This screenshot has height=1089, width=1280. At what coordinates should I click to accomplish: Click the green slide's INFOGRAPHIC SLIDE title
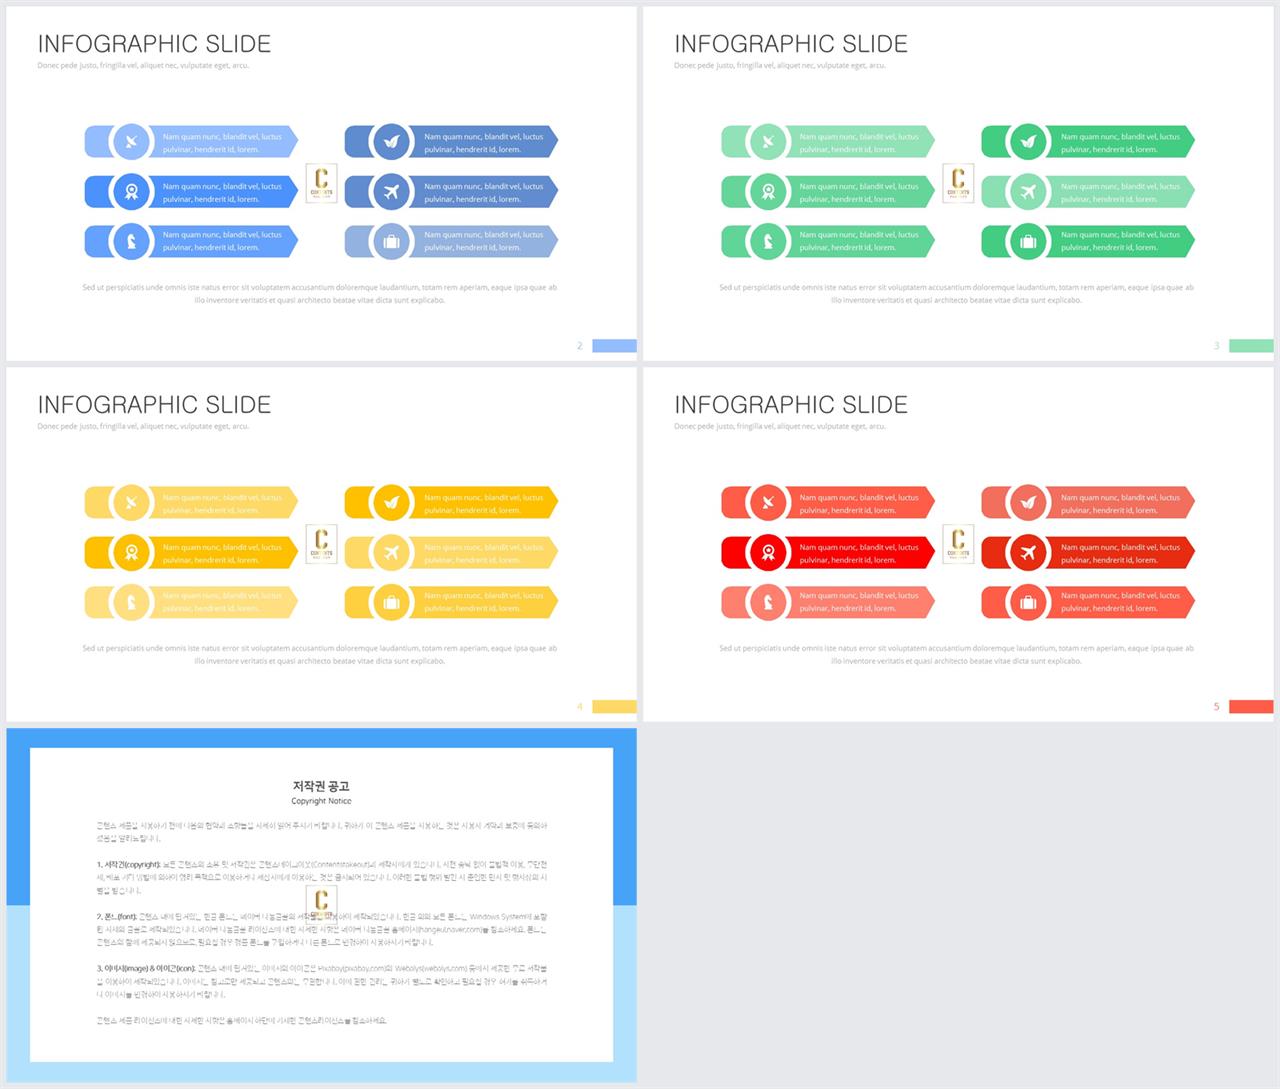[x=791, y=44]
